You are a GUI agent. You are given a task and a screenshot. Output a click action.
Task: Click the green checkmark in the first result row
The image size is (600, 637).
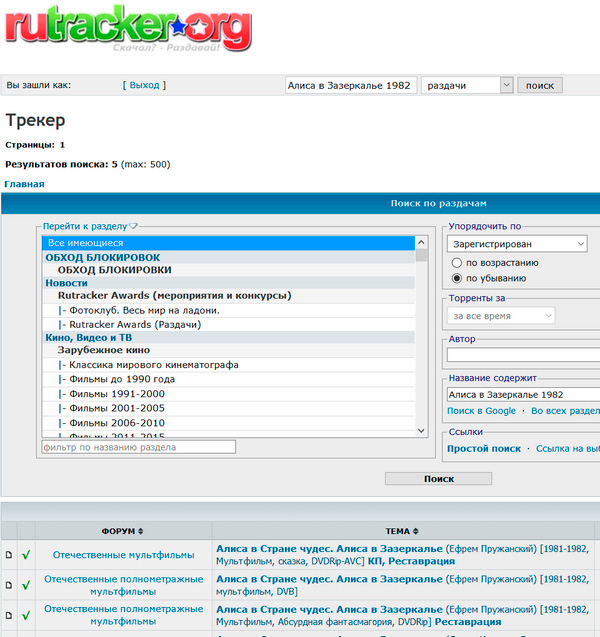point(27,555)
